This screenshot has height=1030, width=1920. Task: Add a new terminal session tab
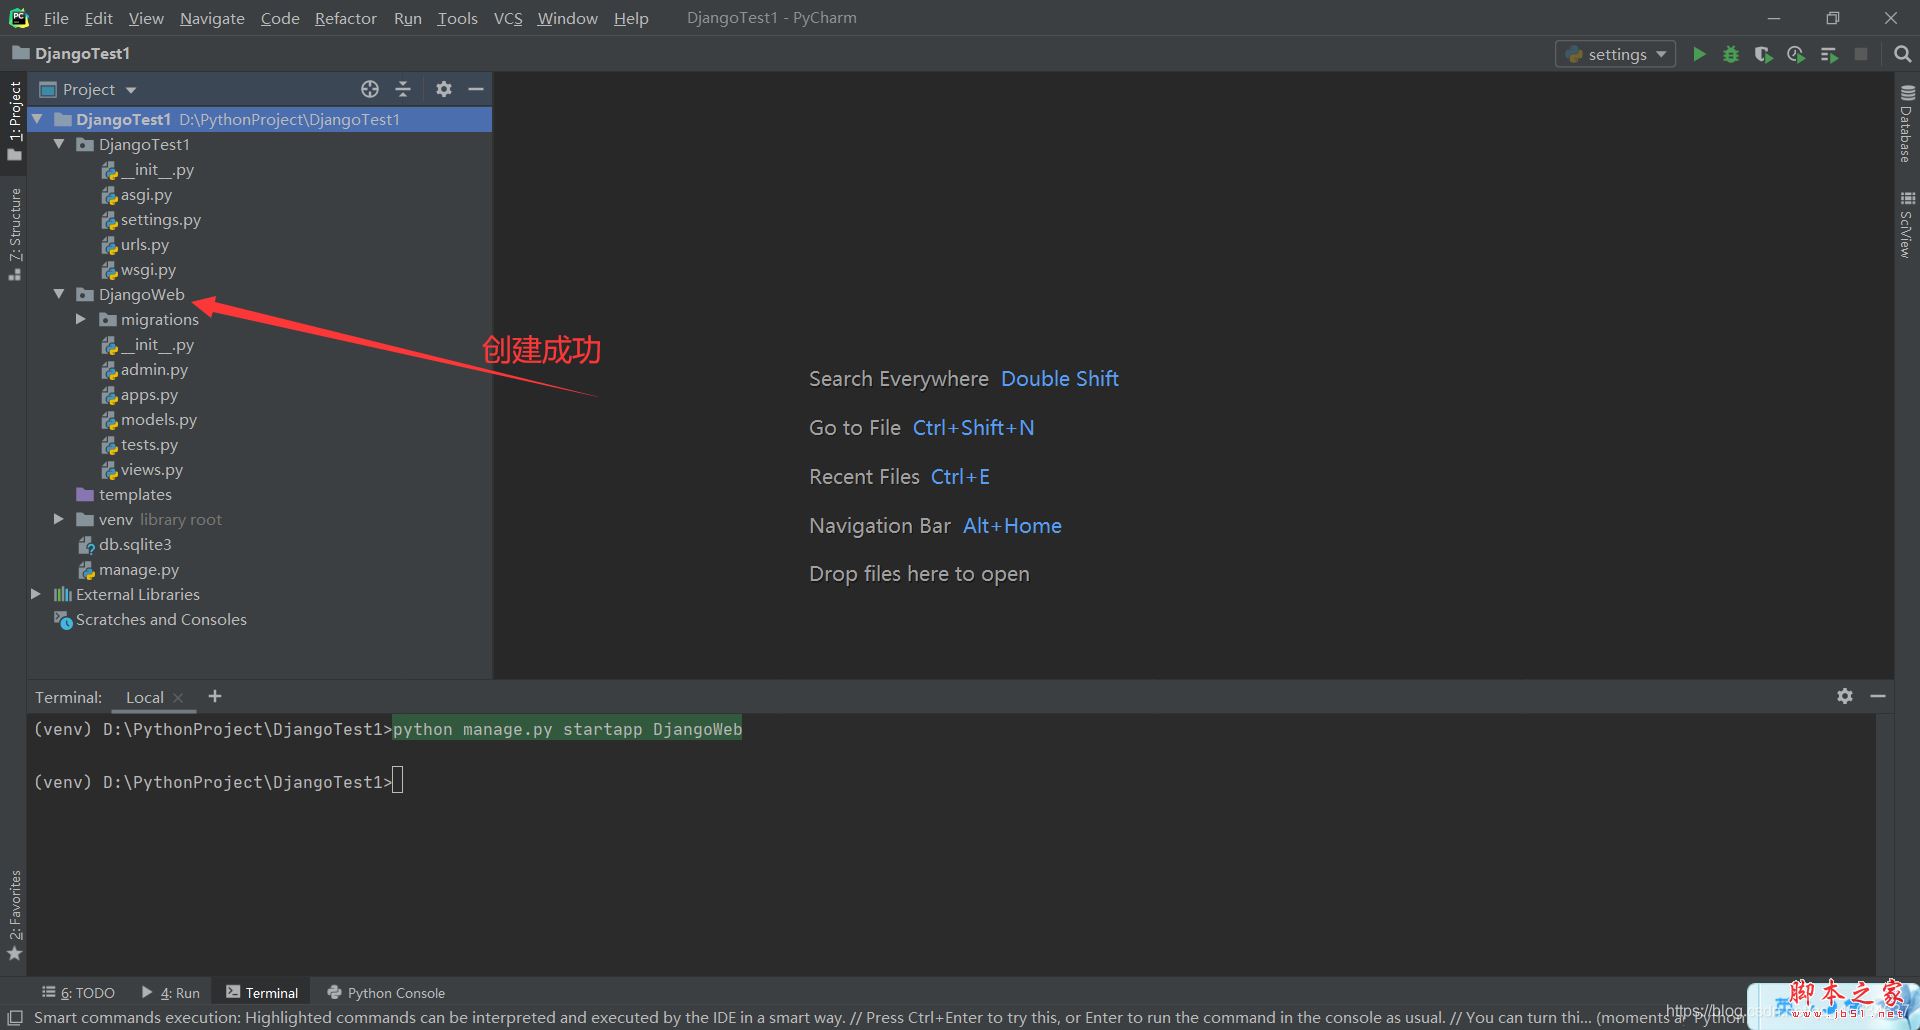click(214, 696)
